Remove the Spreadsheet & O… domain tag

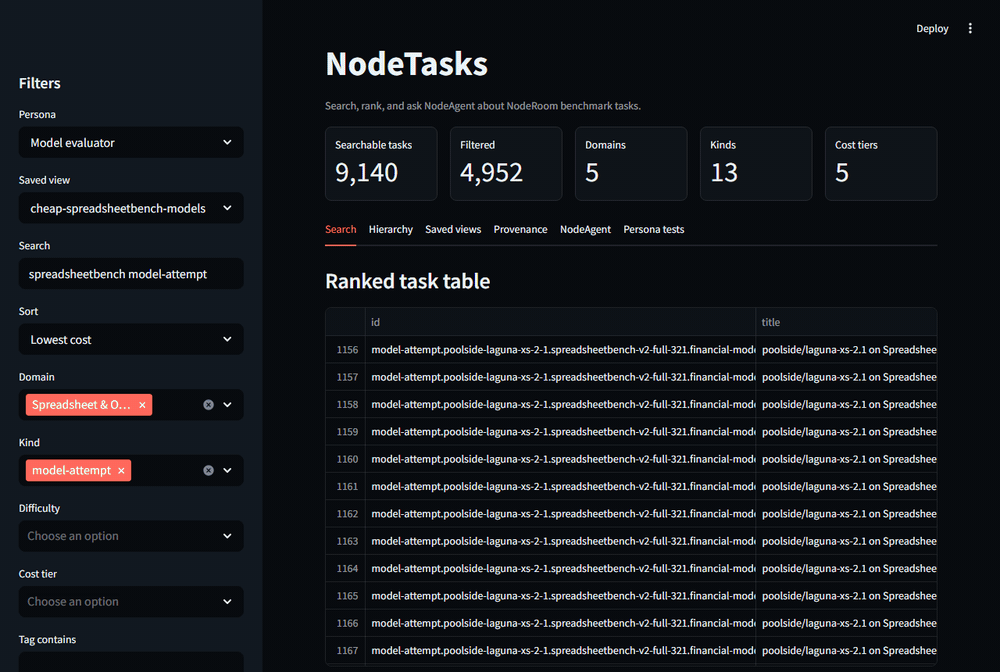click(x=142, y=405)
